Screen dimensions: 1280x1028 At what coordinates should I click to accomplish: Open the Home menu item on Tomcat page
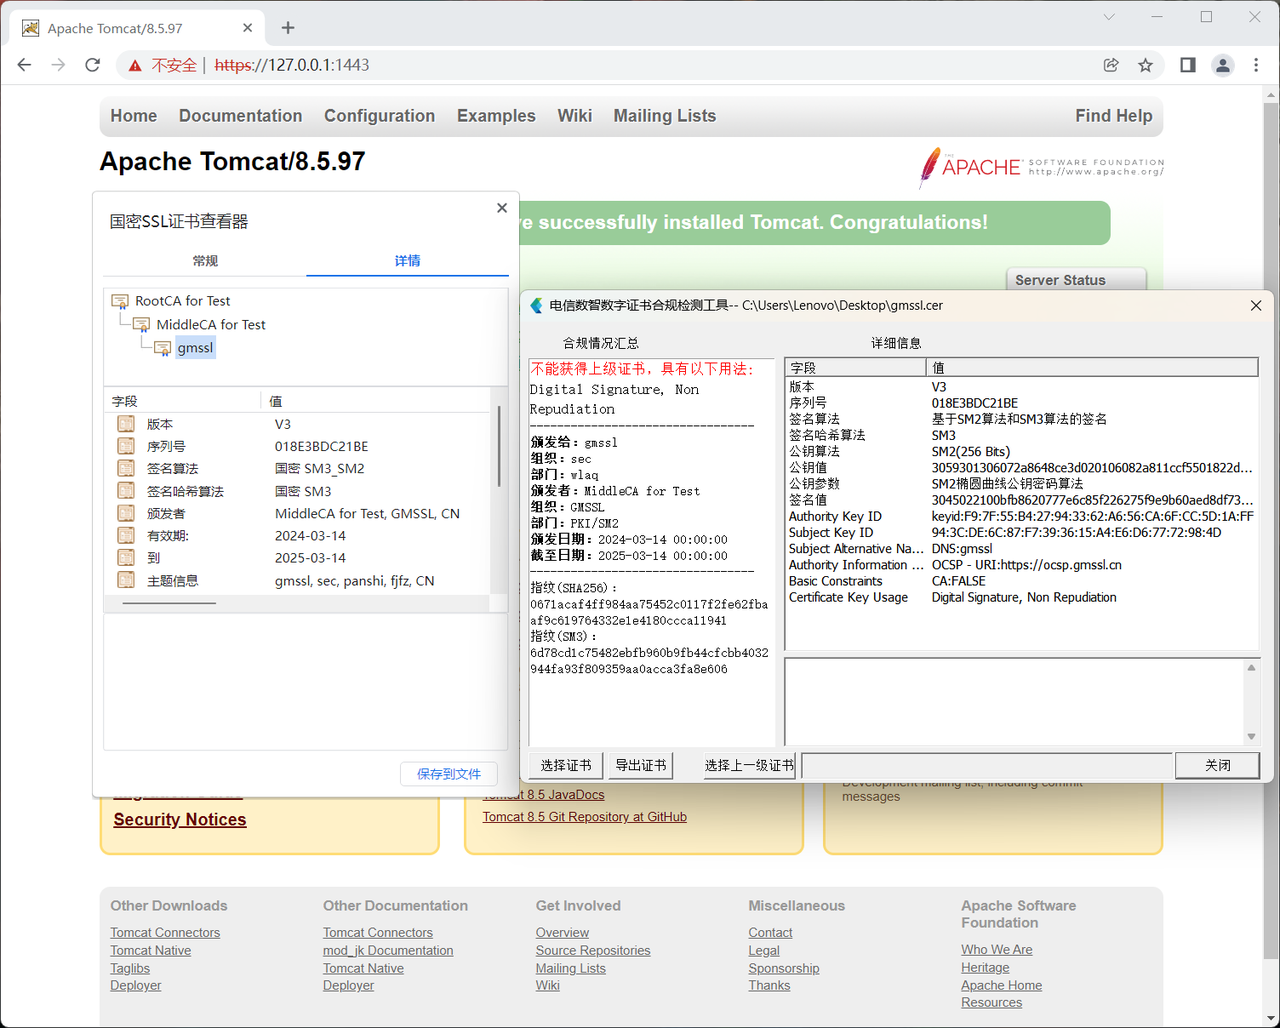tap(134, 116)
